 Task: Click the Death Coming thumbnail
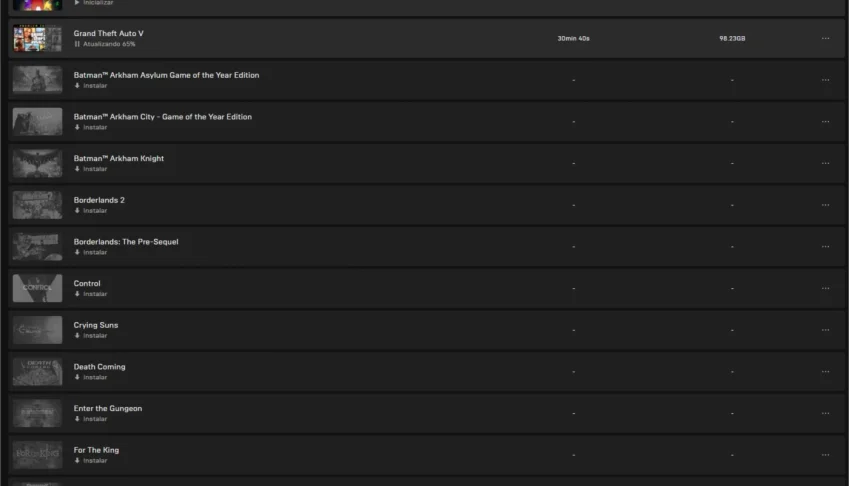(37, 372)
